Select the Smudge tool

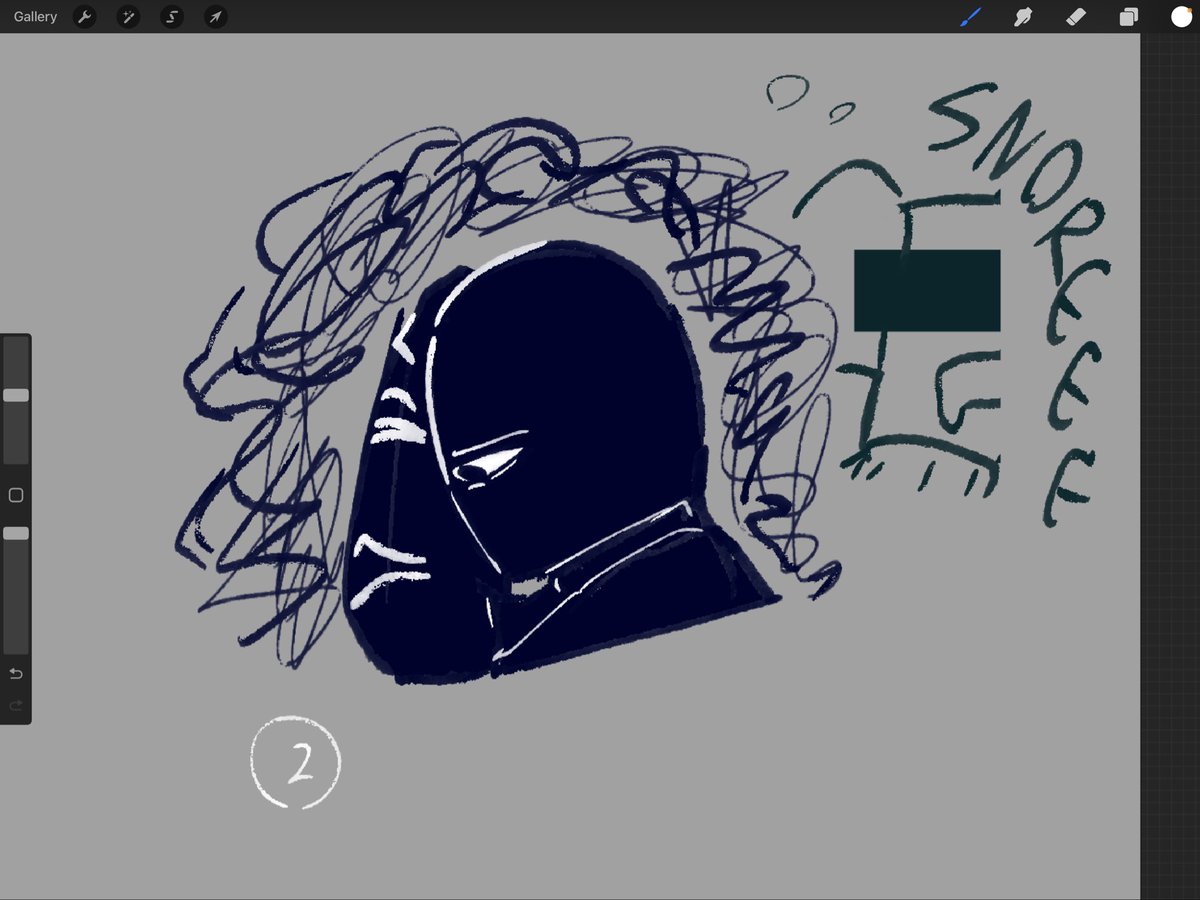pos(1023,17)
